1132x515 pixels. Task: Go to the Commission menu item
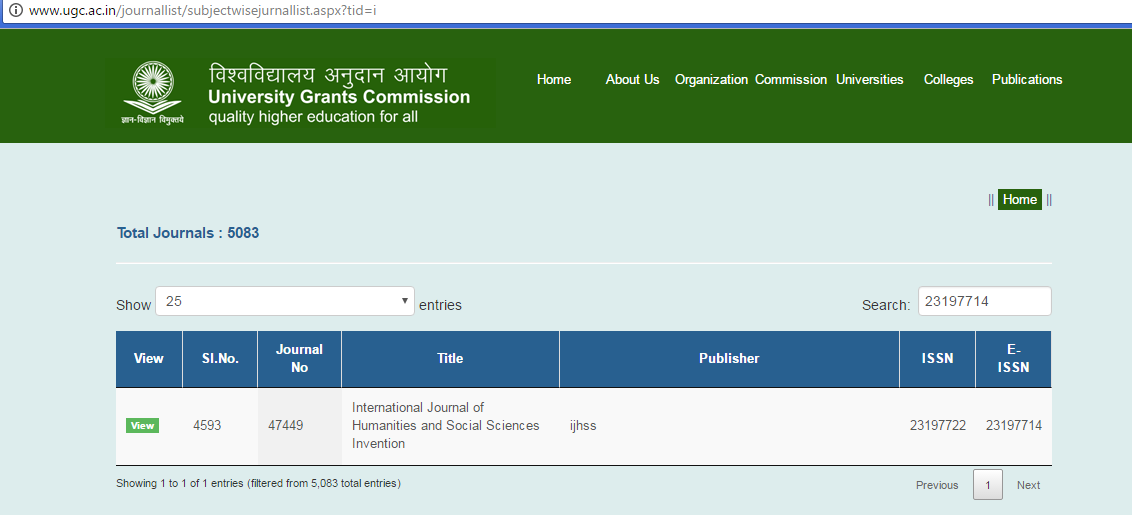(x=790, y=80)
